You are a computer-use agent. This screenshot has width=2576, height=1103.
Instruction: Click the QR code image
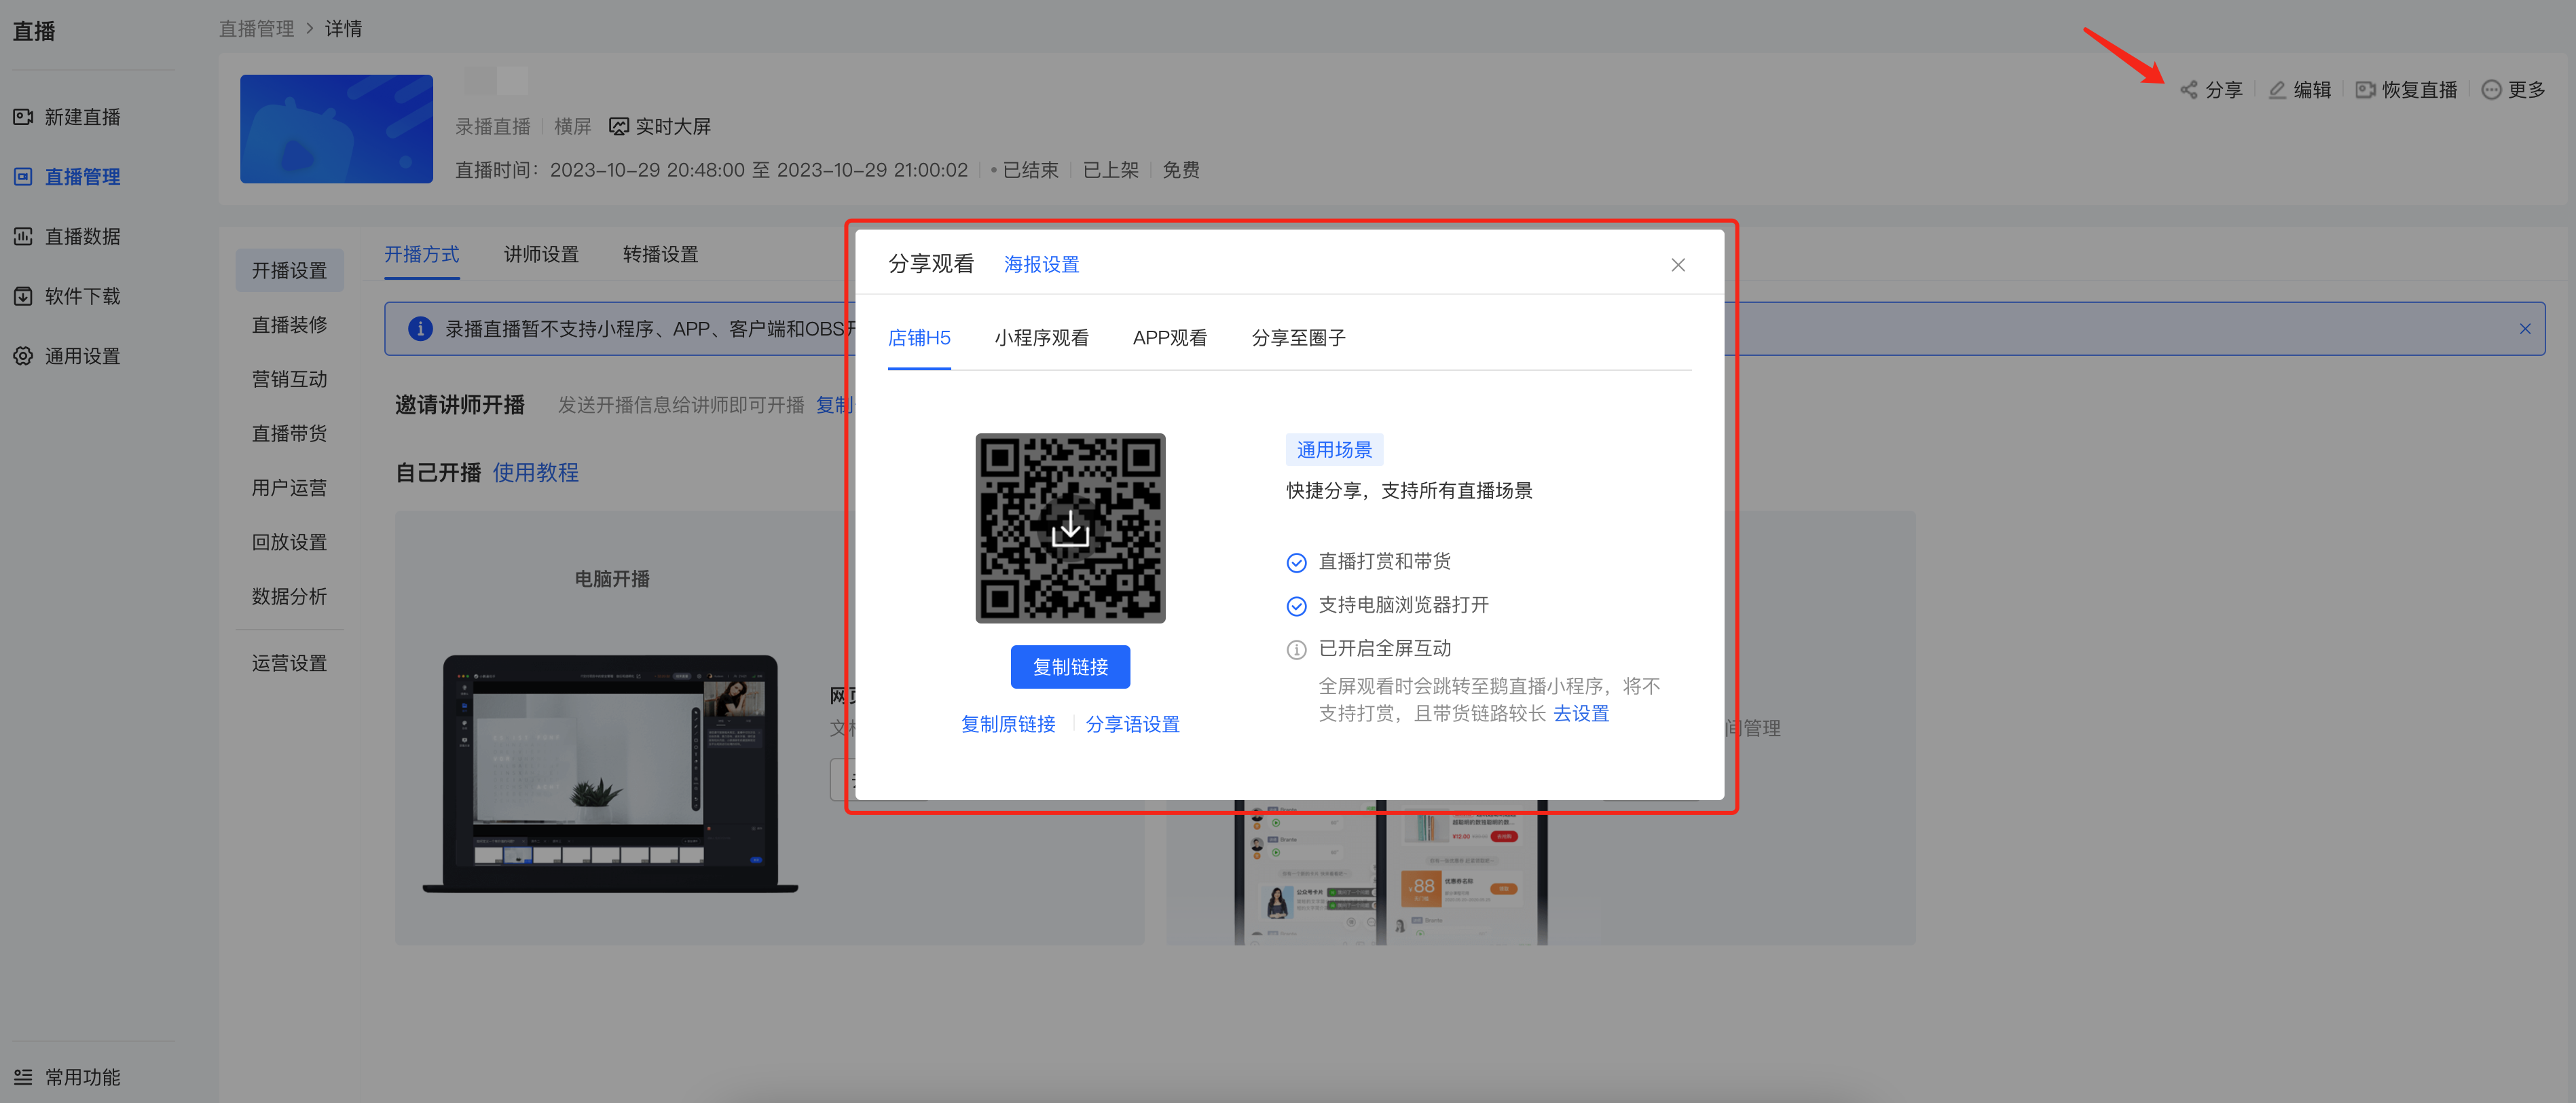1070,528
